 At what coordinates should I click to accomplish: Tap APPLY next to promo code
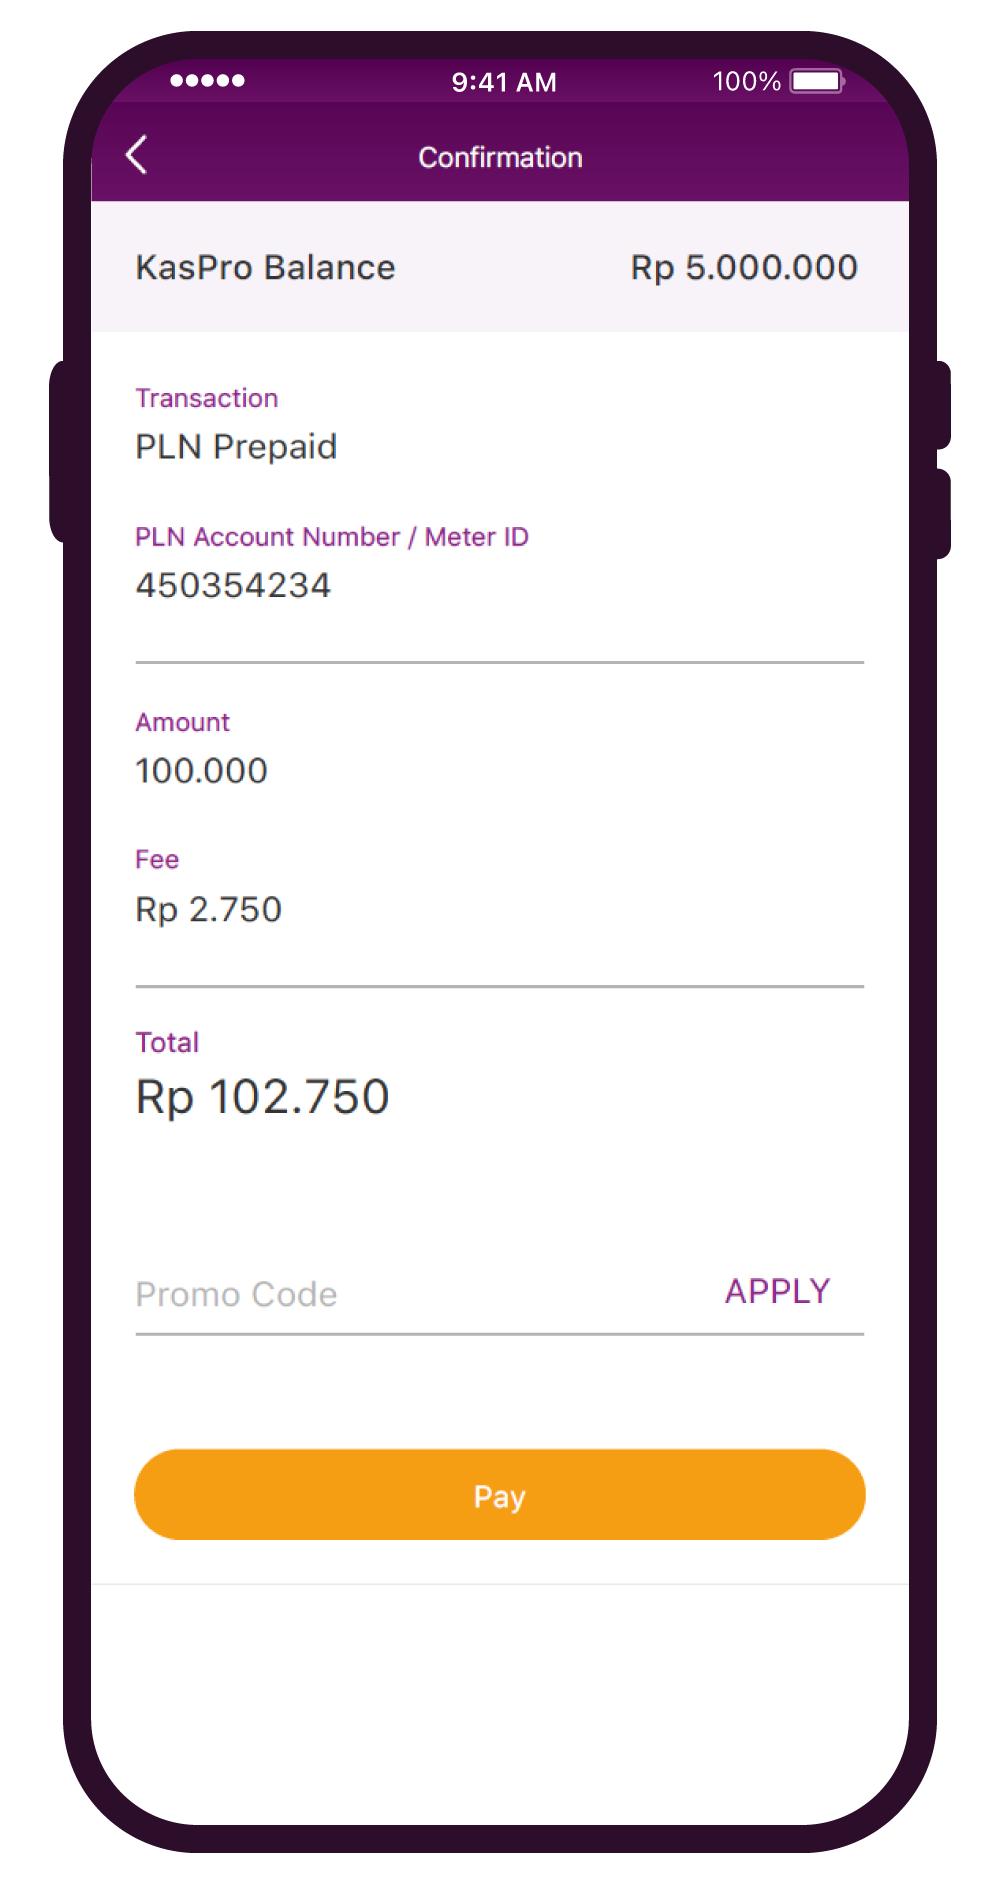point(777,1291)
